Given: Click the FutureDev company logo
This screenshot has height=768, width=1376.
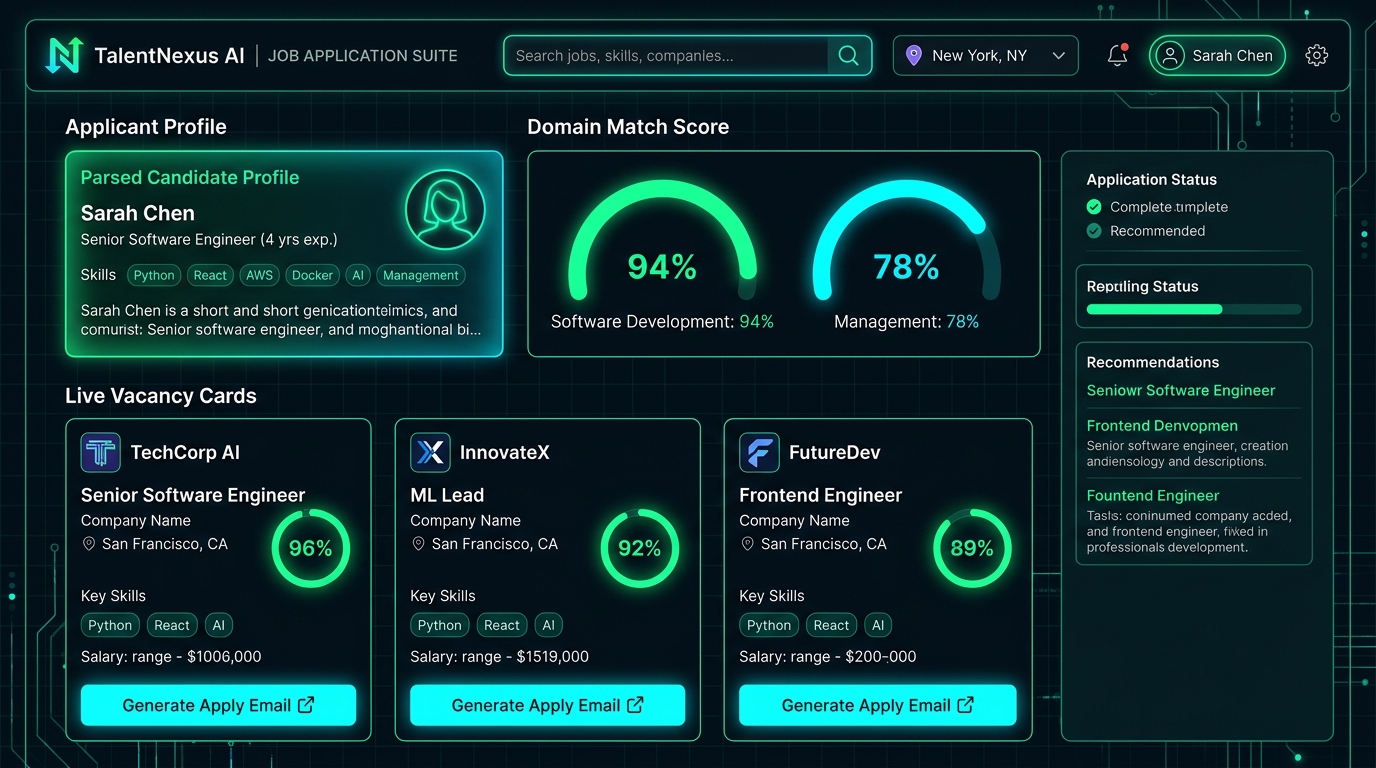Looking at the screenshot, I should click(x=759, y=453).
